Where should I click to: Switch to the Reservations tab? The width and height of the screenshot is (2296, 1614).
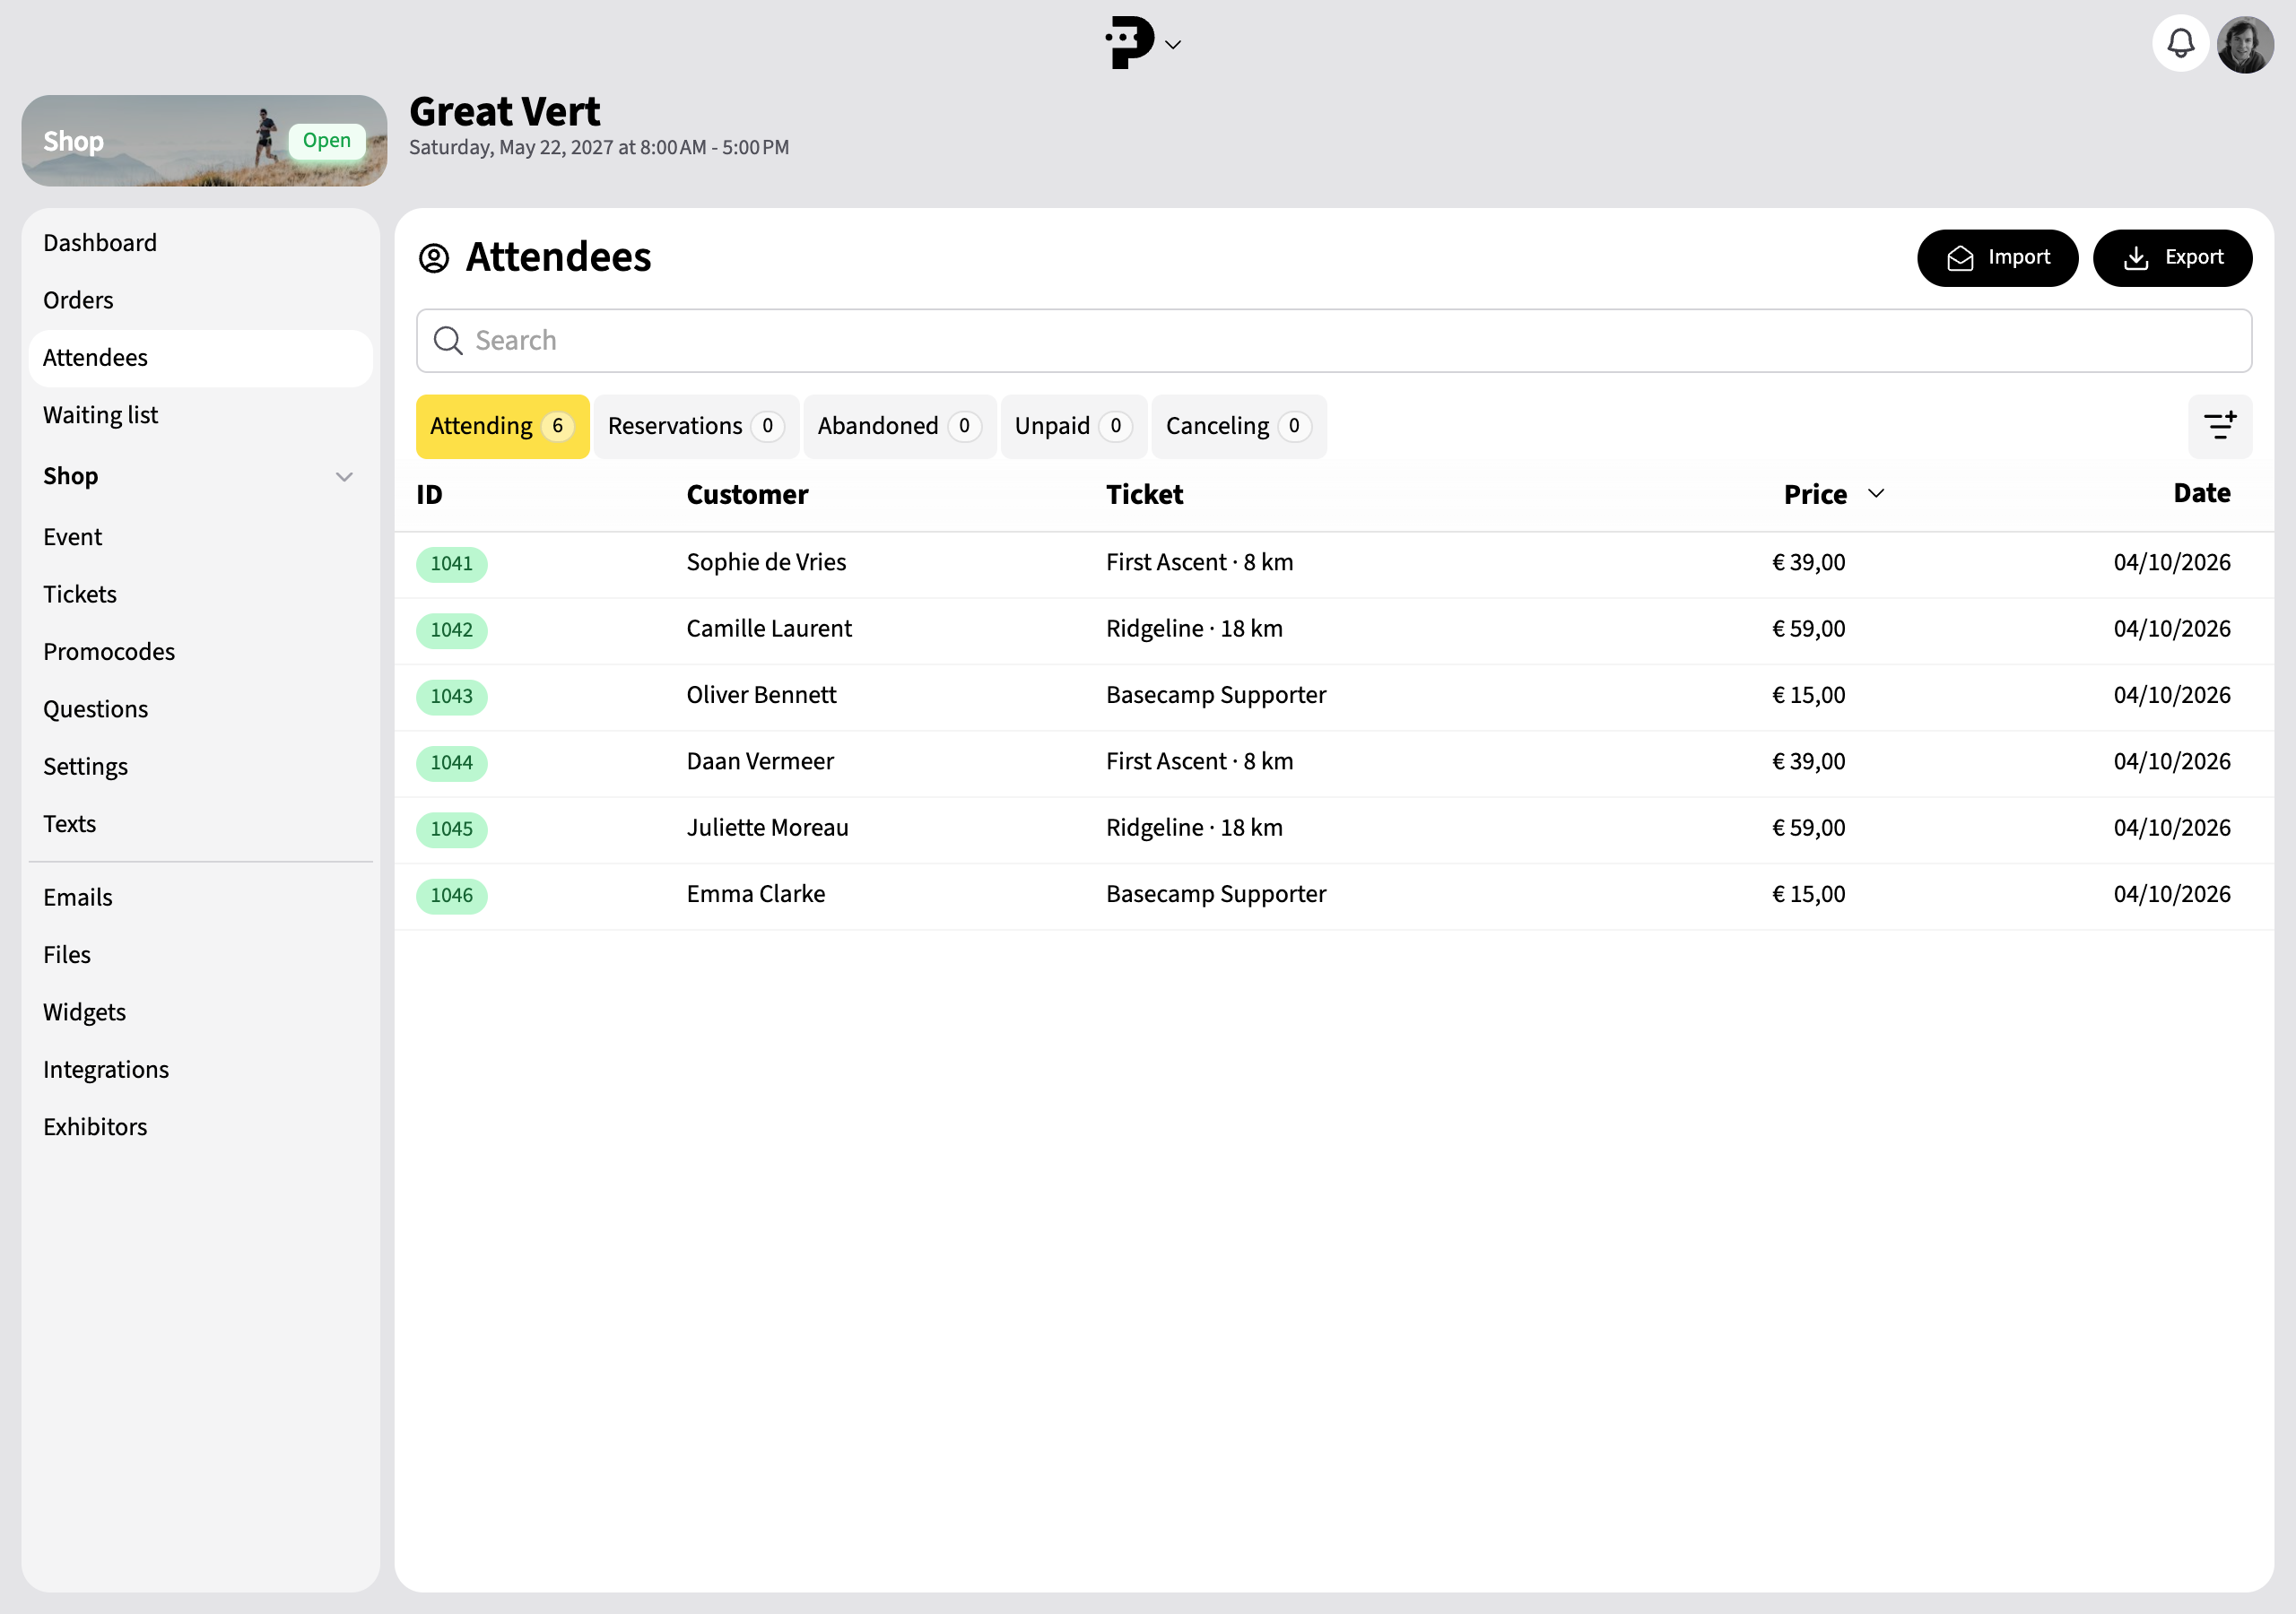click(x=696, y=427)
